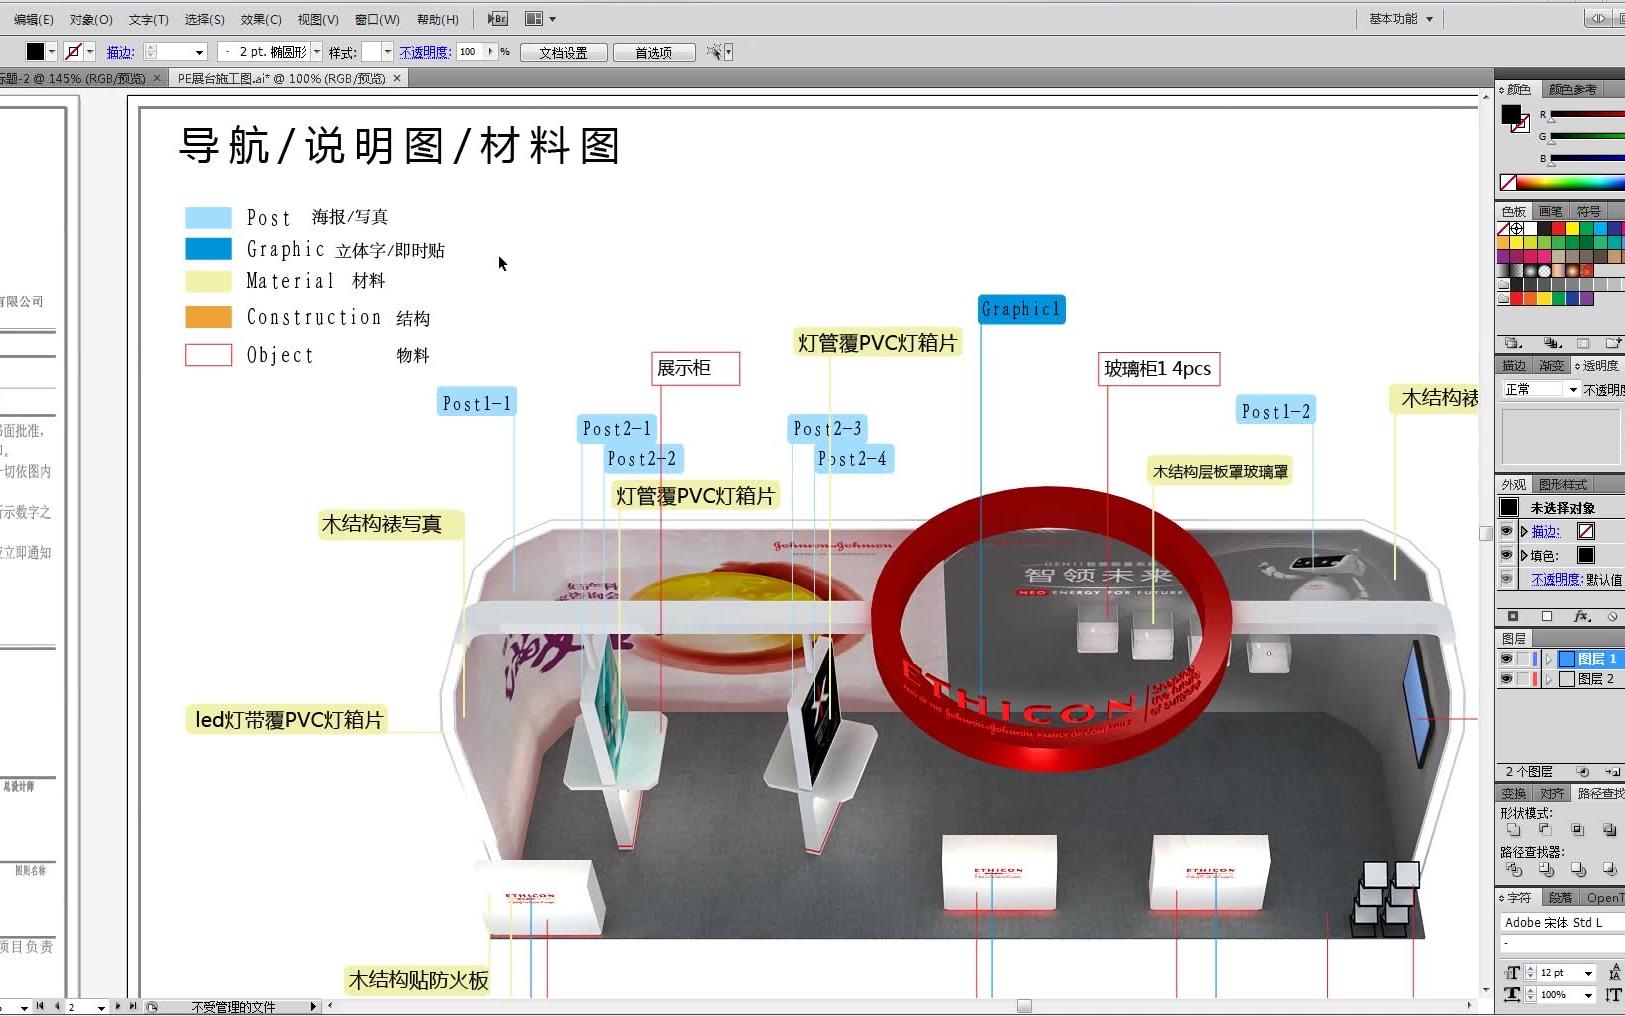The height and width of the screenshot is (1016, 1625).
Task: Click 描边 link in control bar
Action: tap(120, 52)
